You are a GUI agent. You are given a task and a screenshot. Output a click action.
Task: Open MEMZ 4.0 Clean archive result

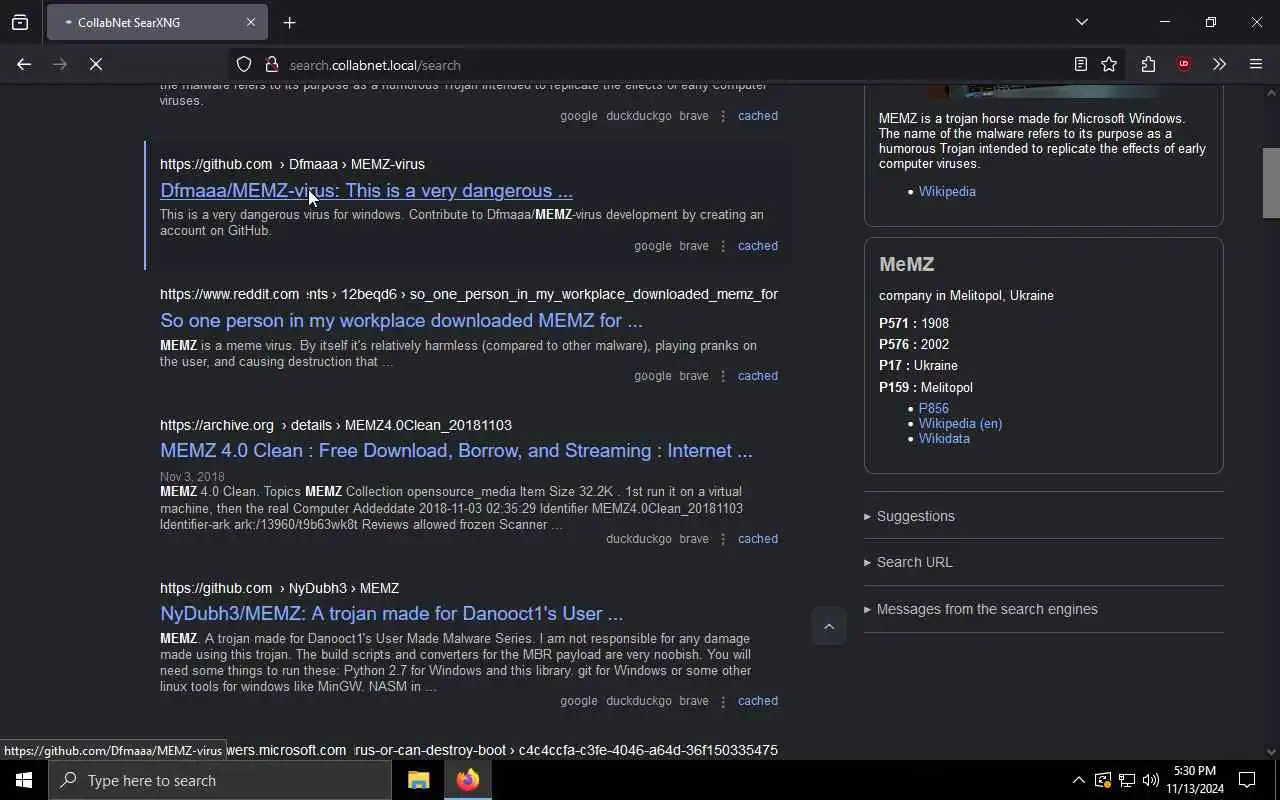click(456, 451)
